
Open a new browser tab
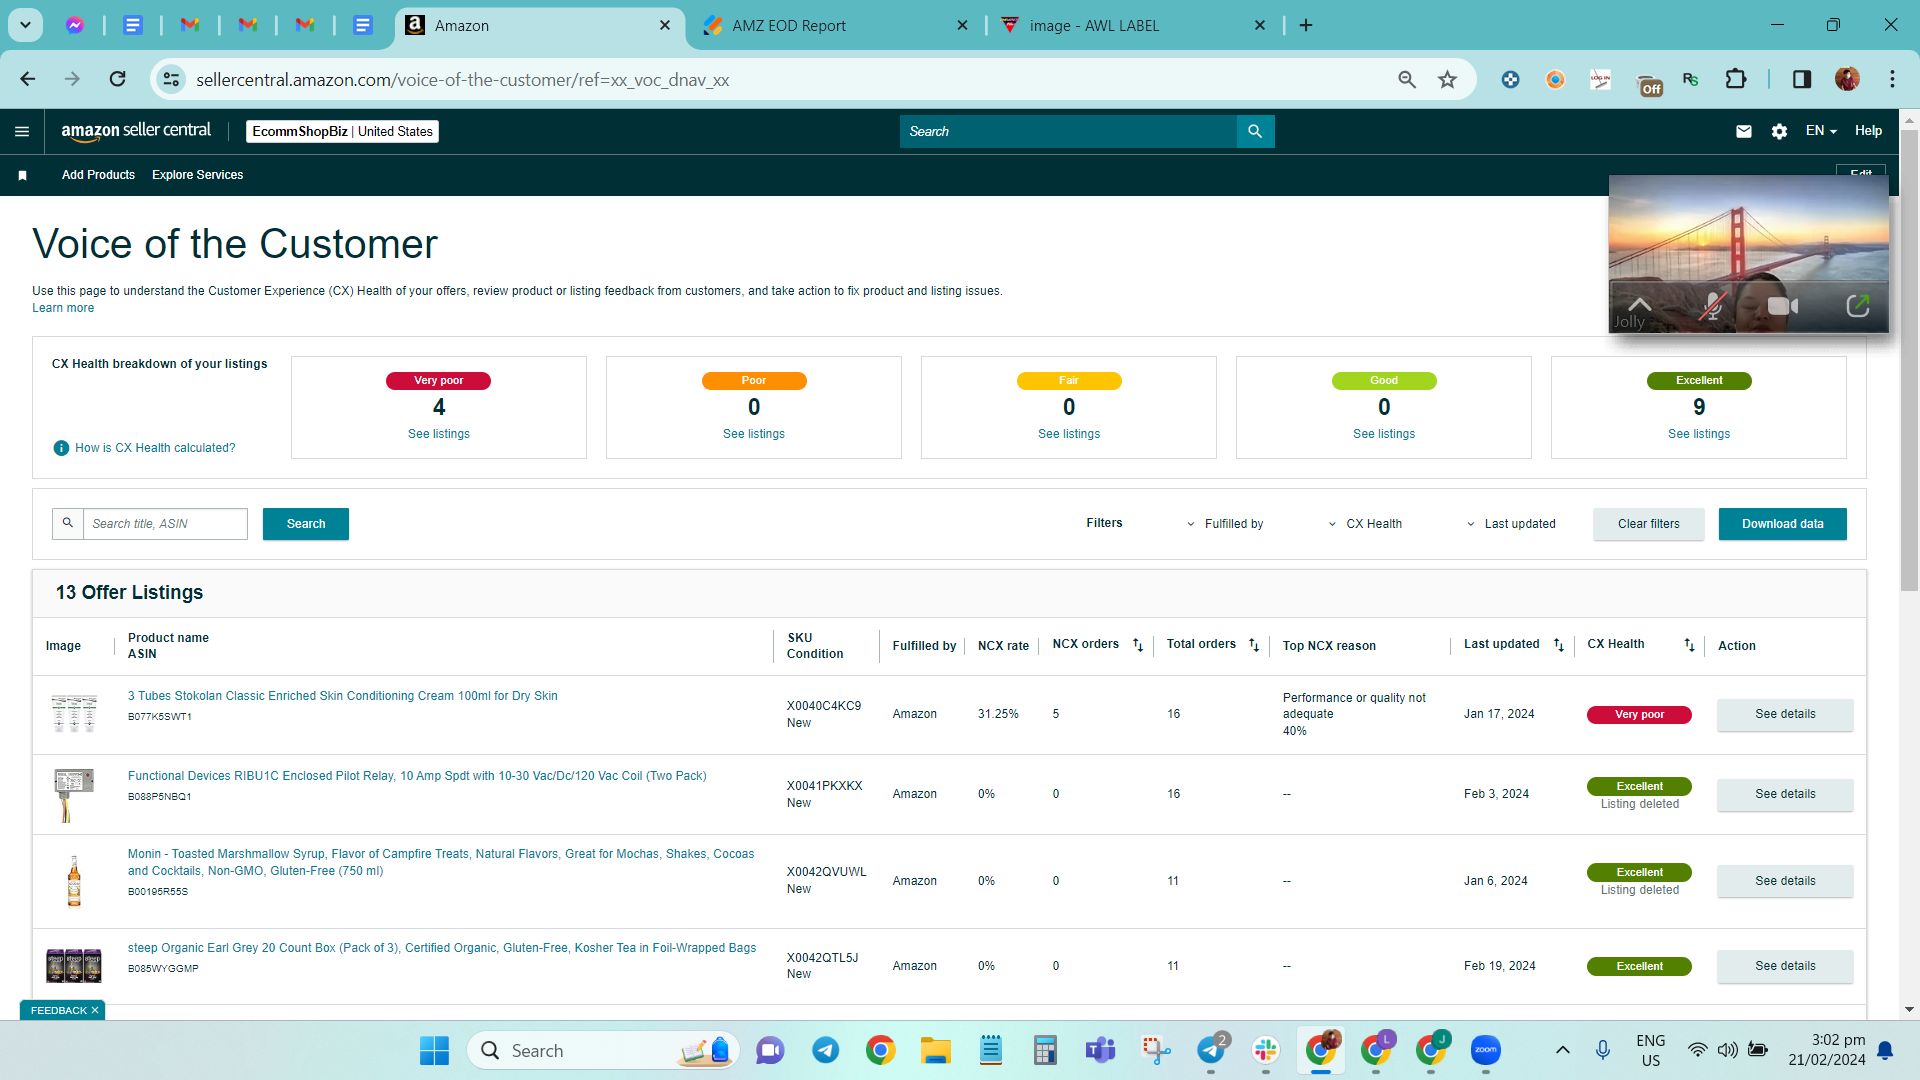pos(1306,25)
